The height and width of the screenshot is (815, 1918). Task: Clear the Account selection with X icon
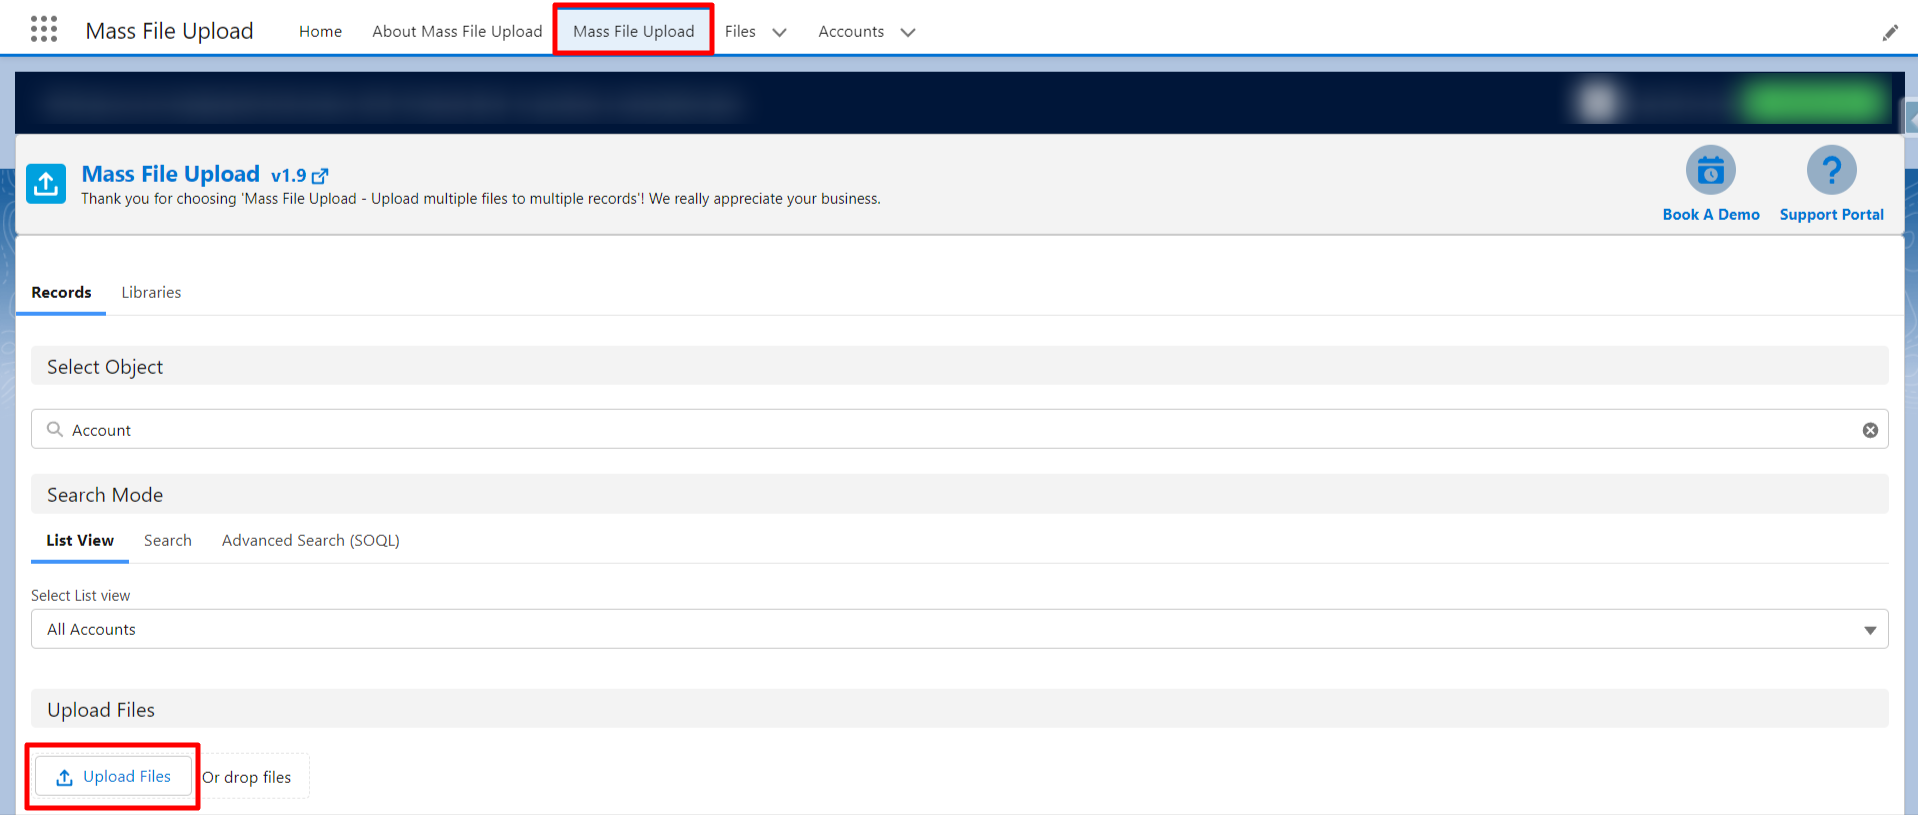1870,430
